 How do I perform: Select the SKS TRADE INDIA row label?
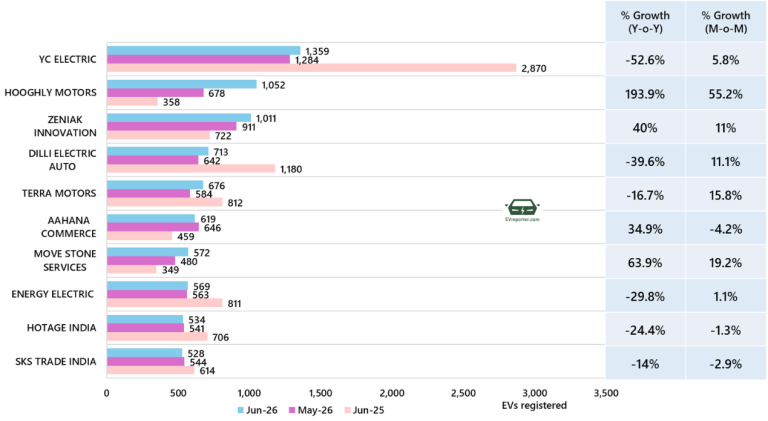click(x=55, y=362)
